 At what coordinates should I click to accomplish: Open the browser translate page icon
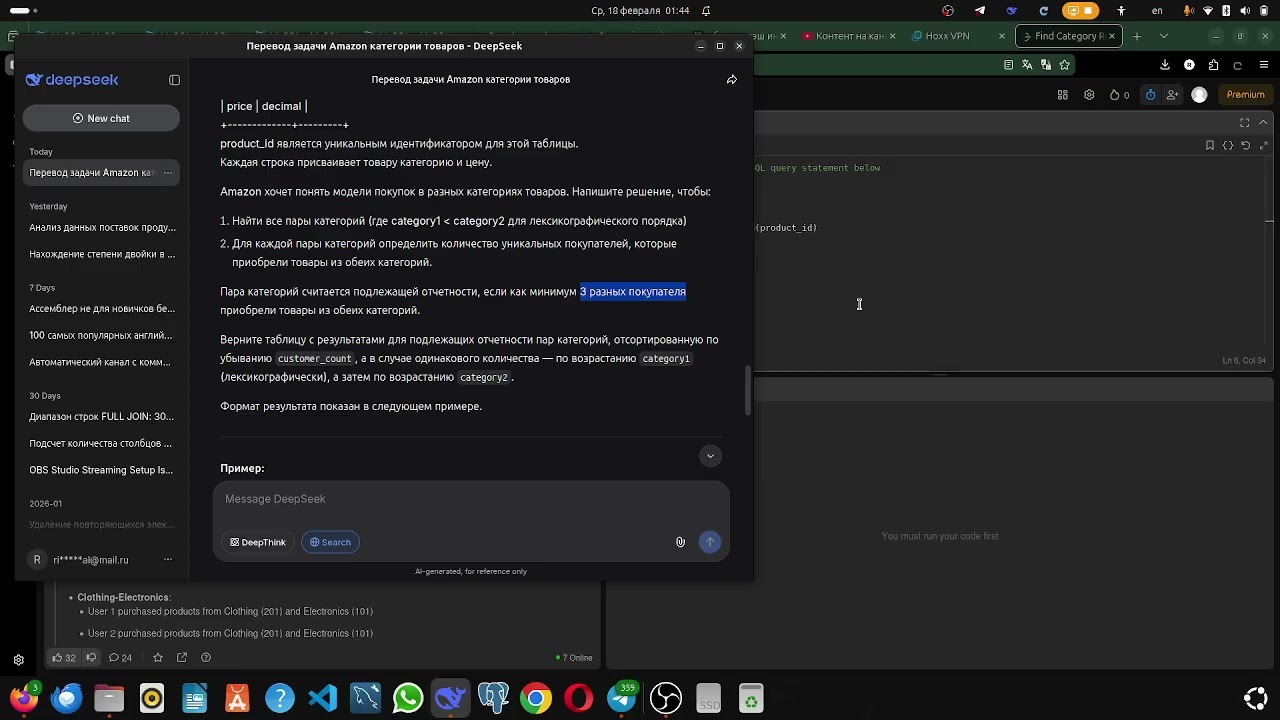tap(1027, 65)
